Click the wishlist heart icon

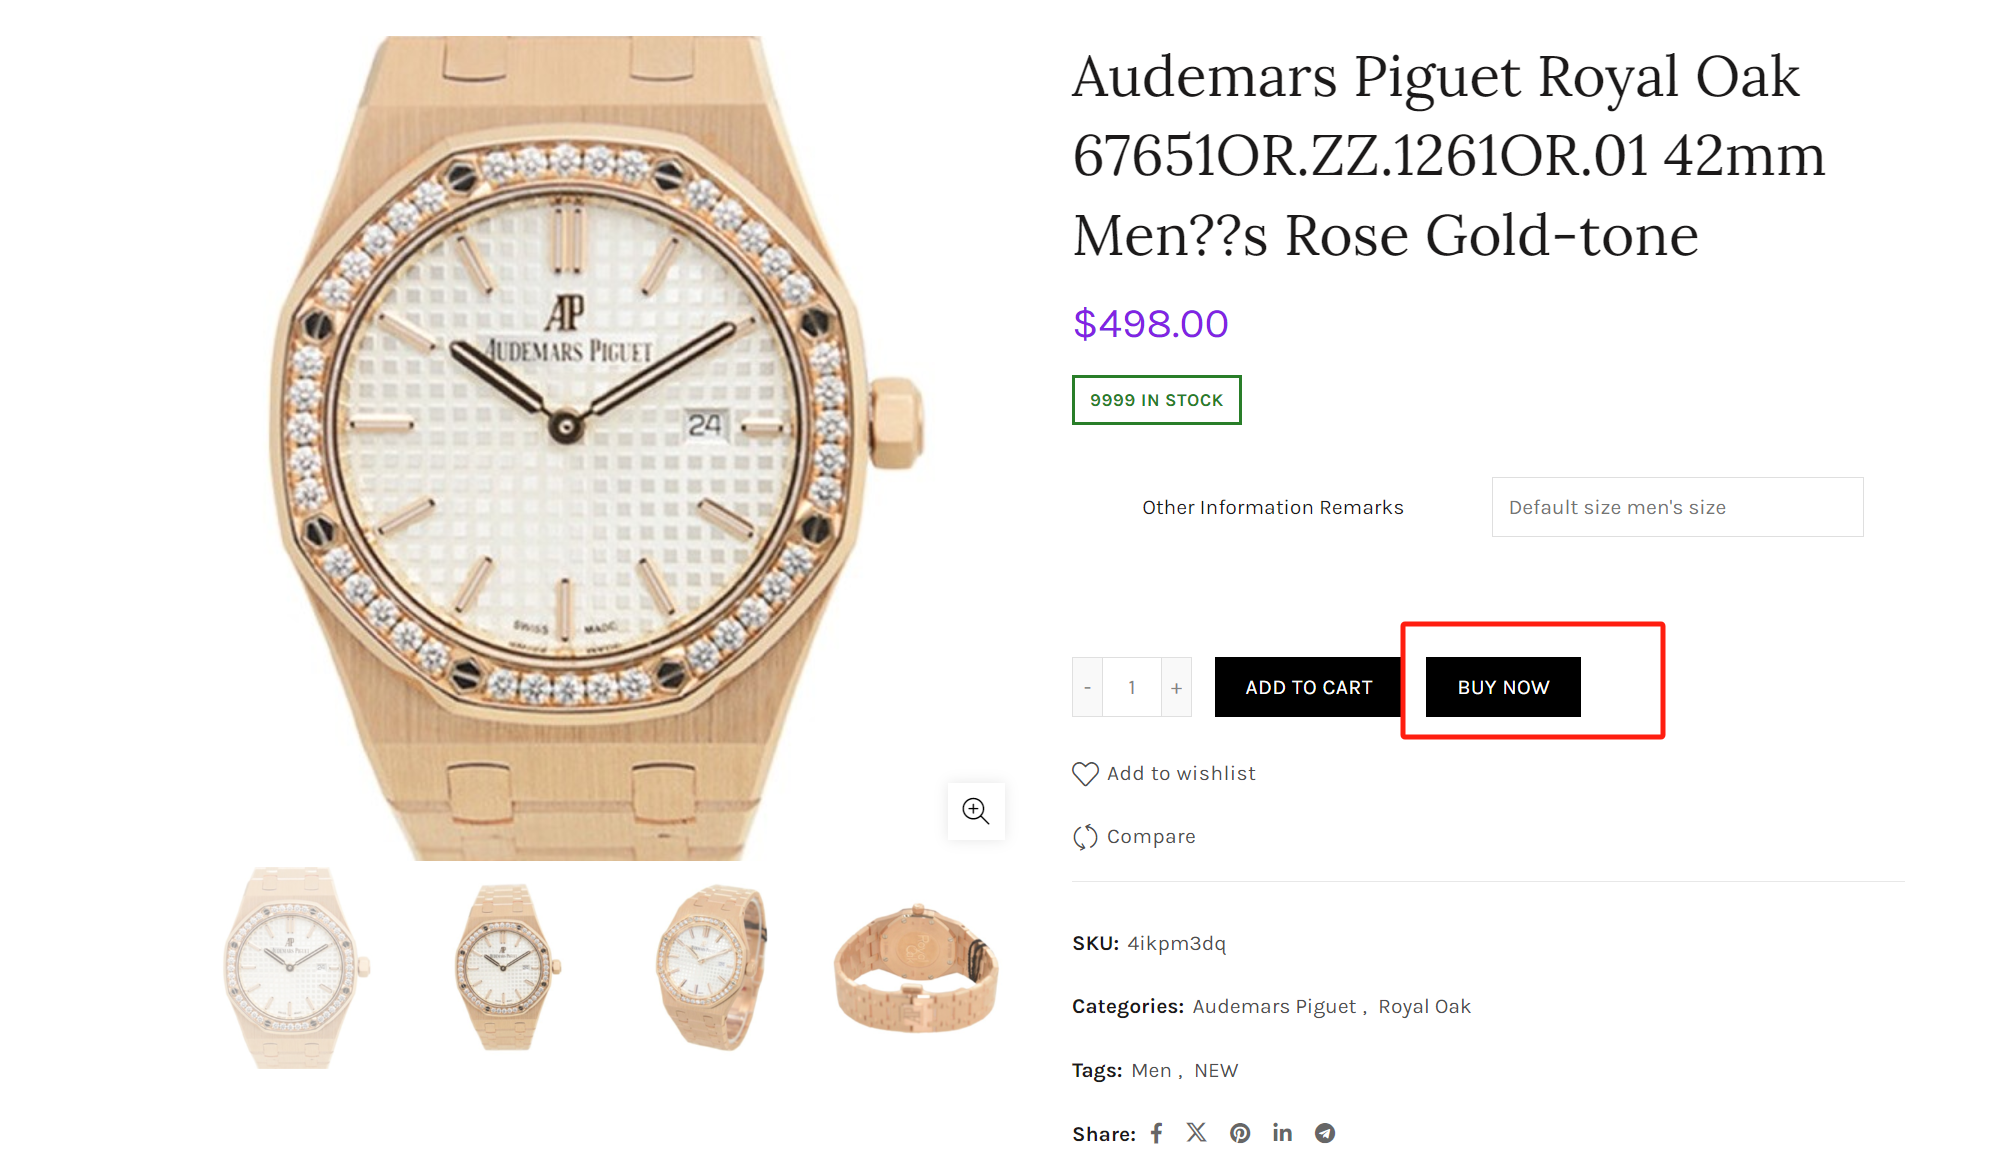tap(1085, 774)
